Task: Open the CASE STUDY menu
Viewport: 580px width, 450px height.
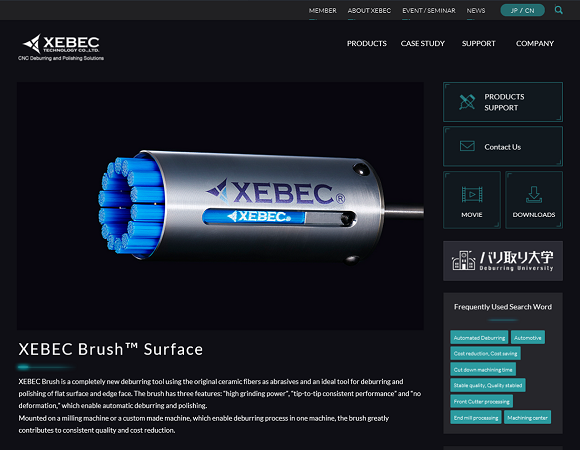Action: point(422,44)
